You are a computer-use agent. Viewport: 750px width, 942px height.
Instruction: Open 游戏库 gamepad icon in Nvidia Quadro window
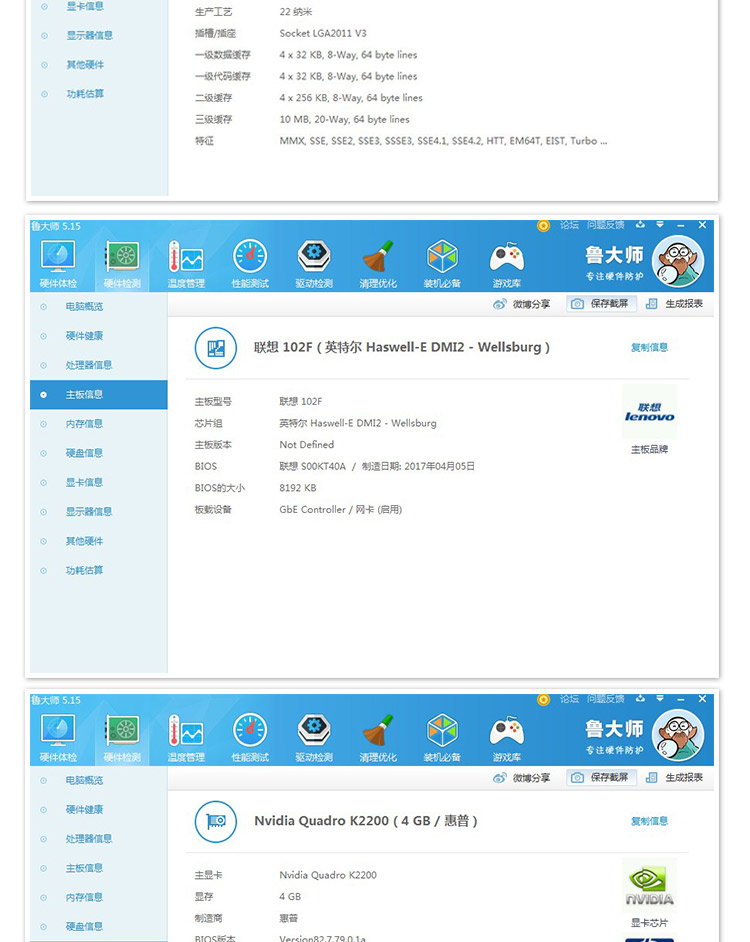tap(507, 738)
